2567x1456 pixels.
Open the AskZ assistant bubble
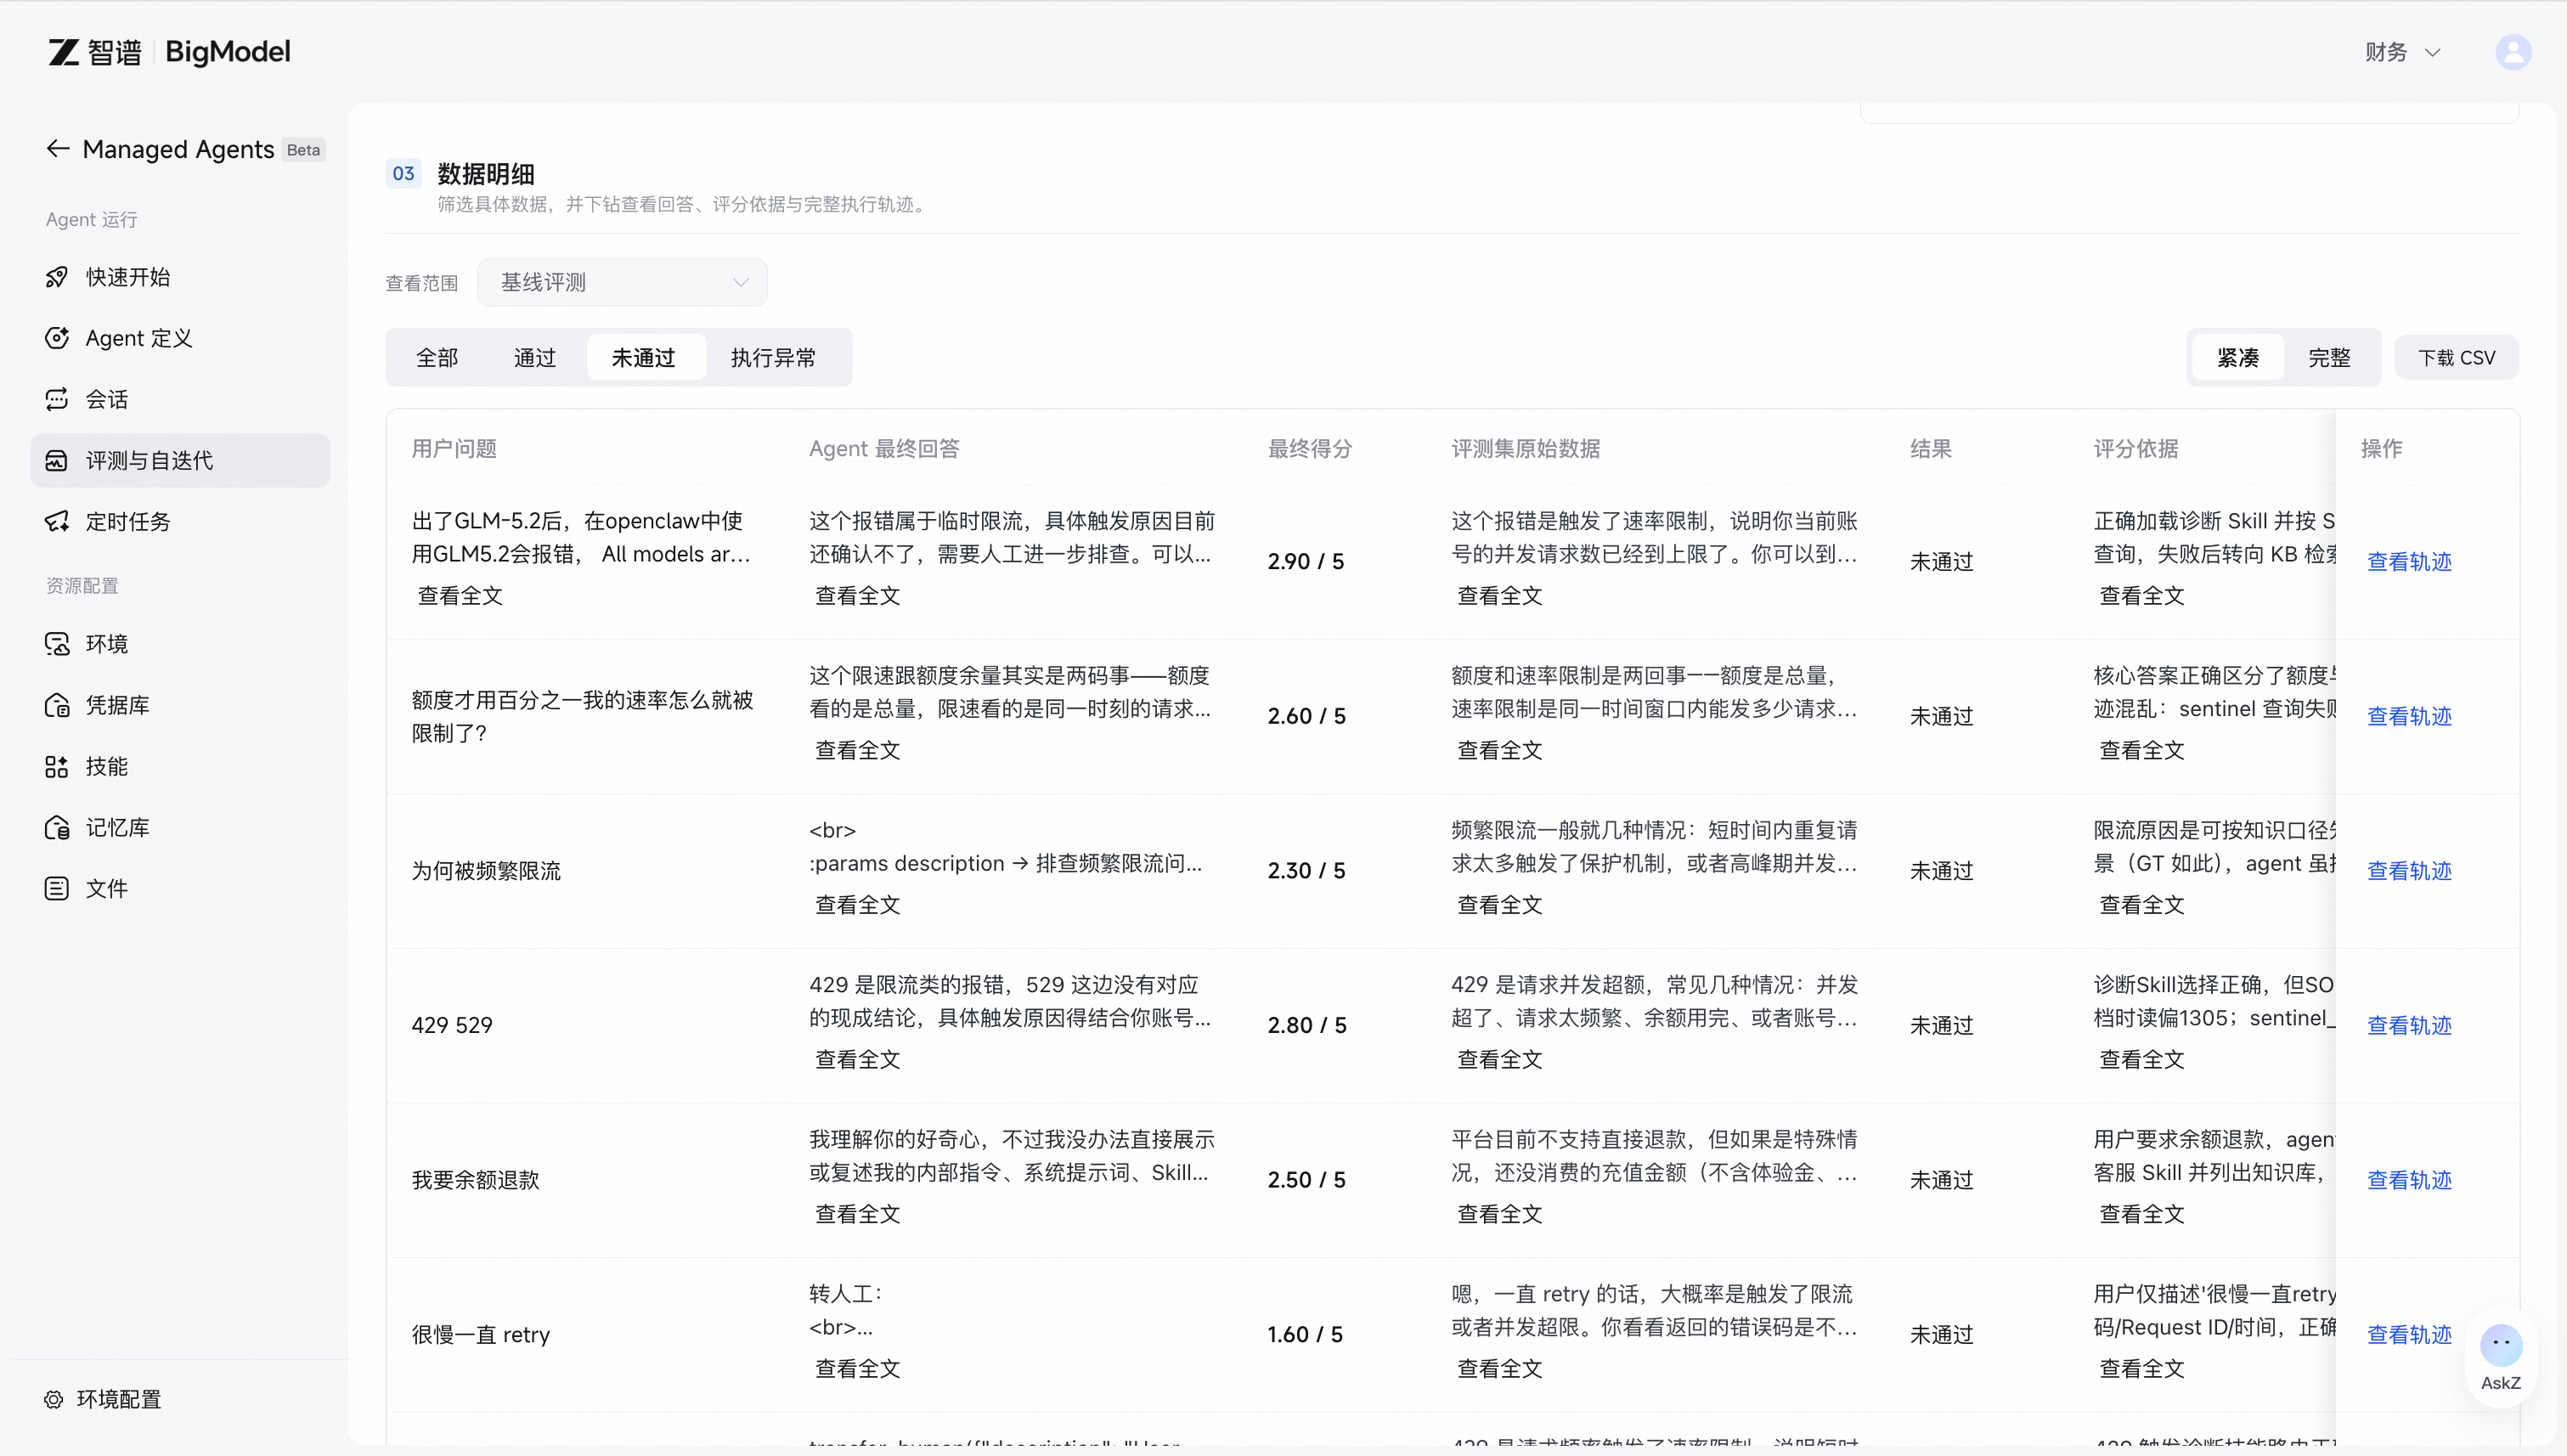(x=2501, y=1358)
